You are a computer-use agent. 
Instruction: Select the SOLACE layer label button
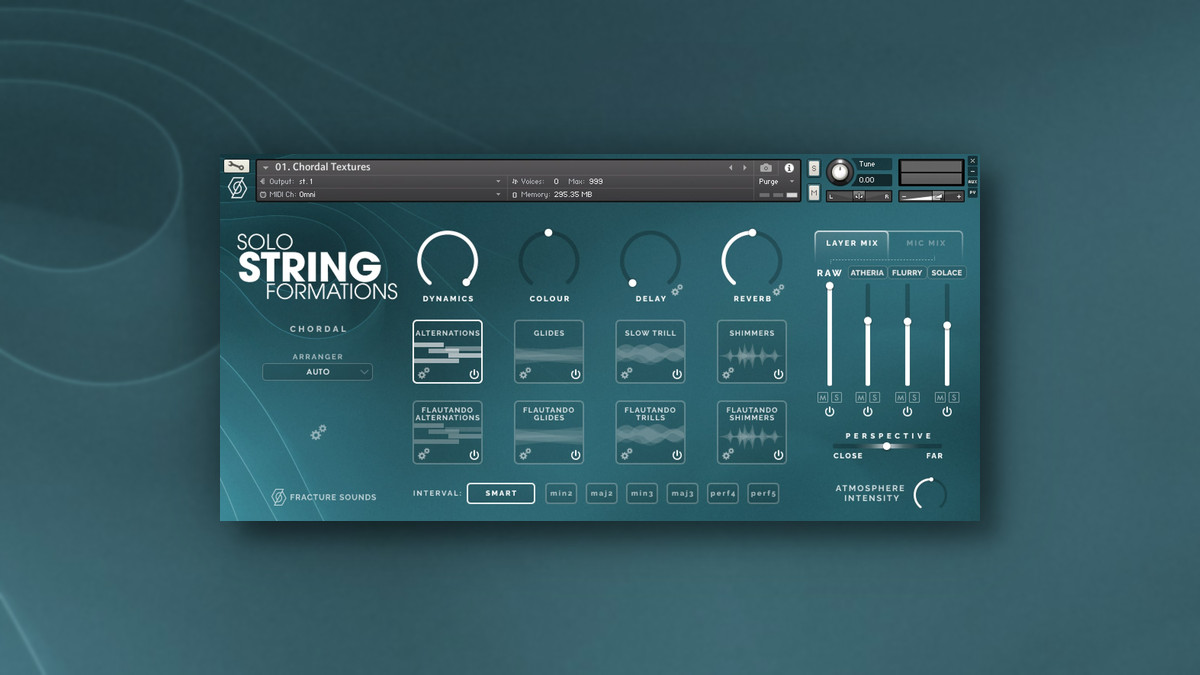click(x=946, y=273)
